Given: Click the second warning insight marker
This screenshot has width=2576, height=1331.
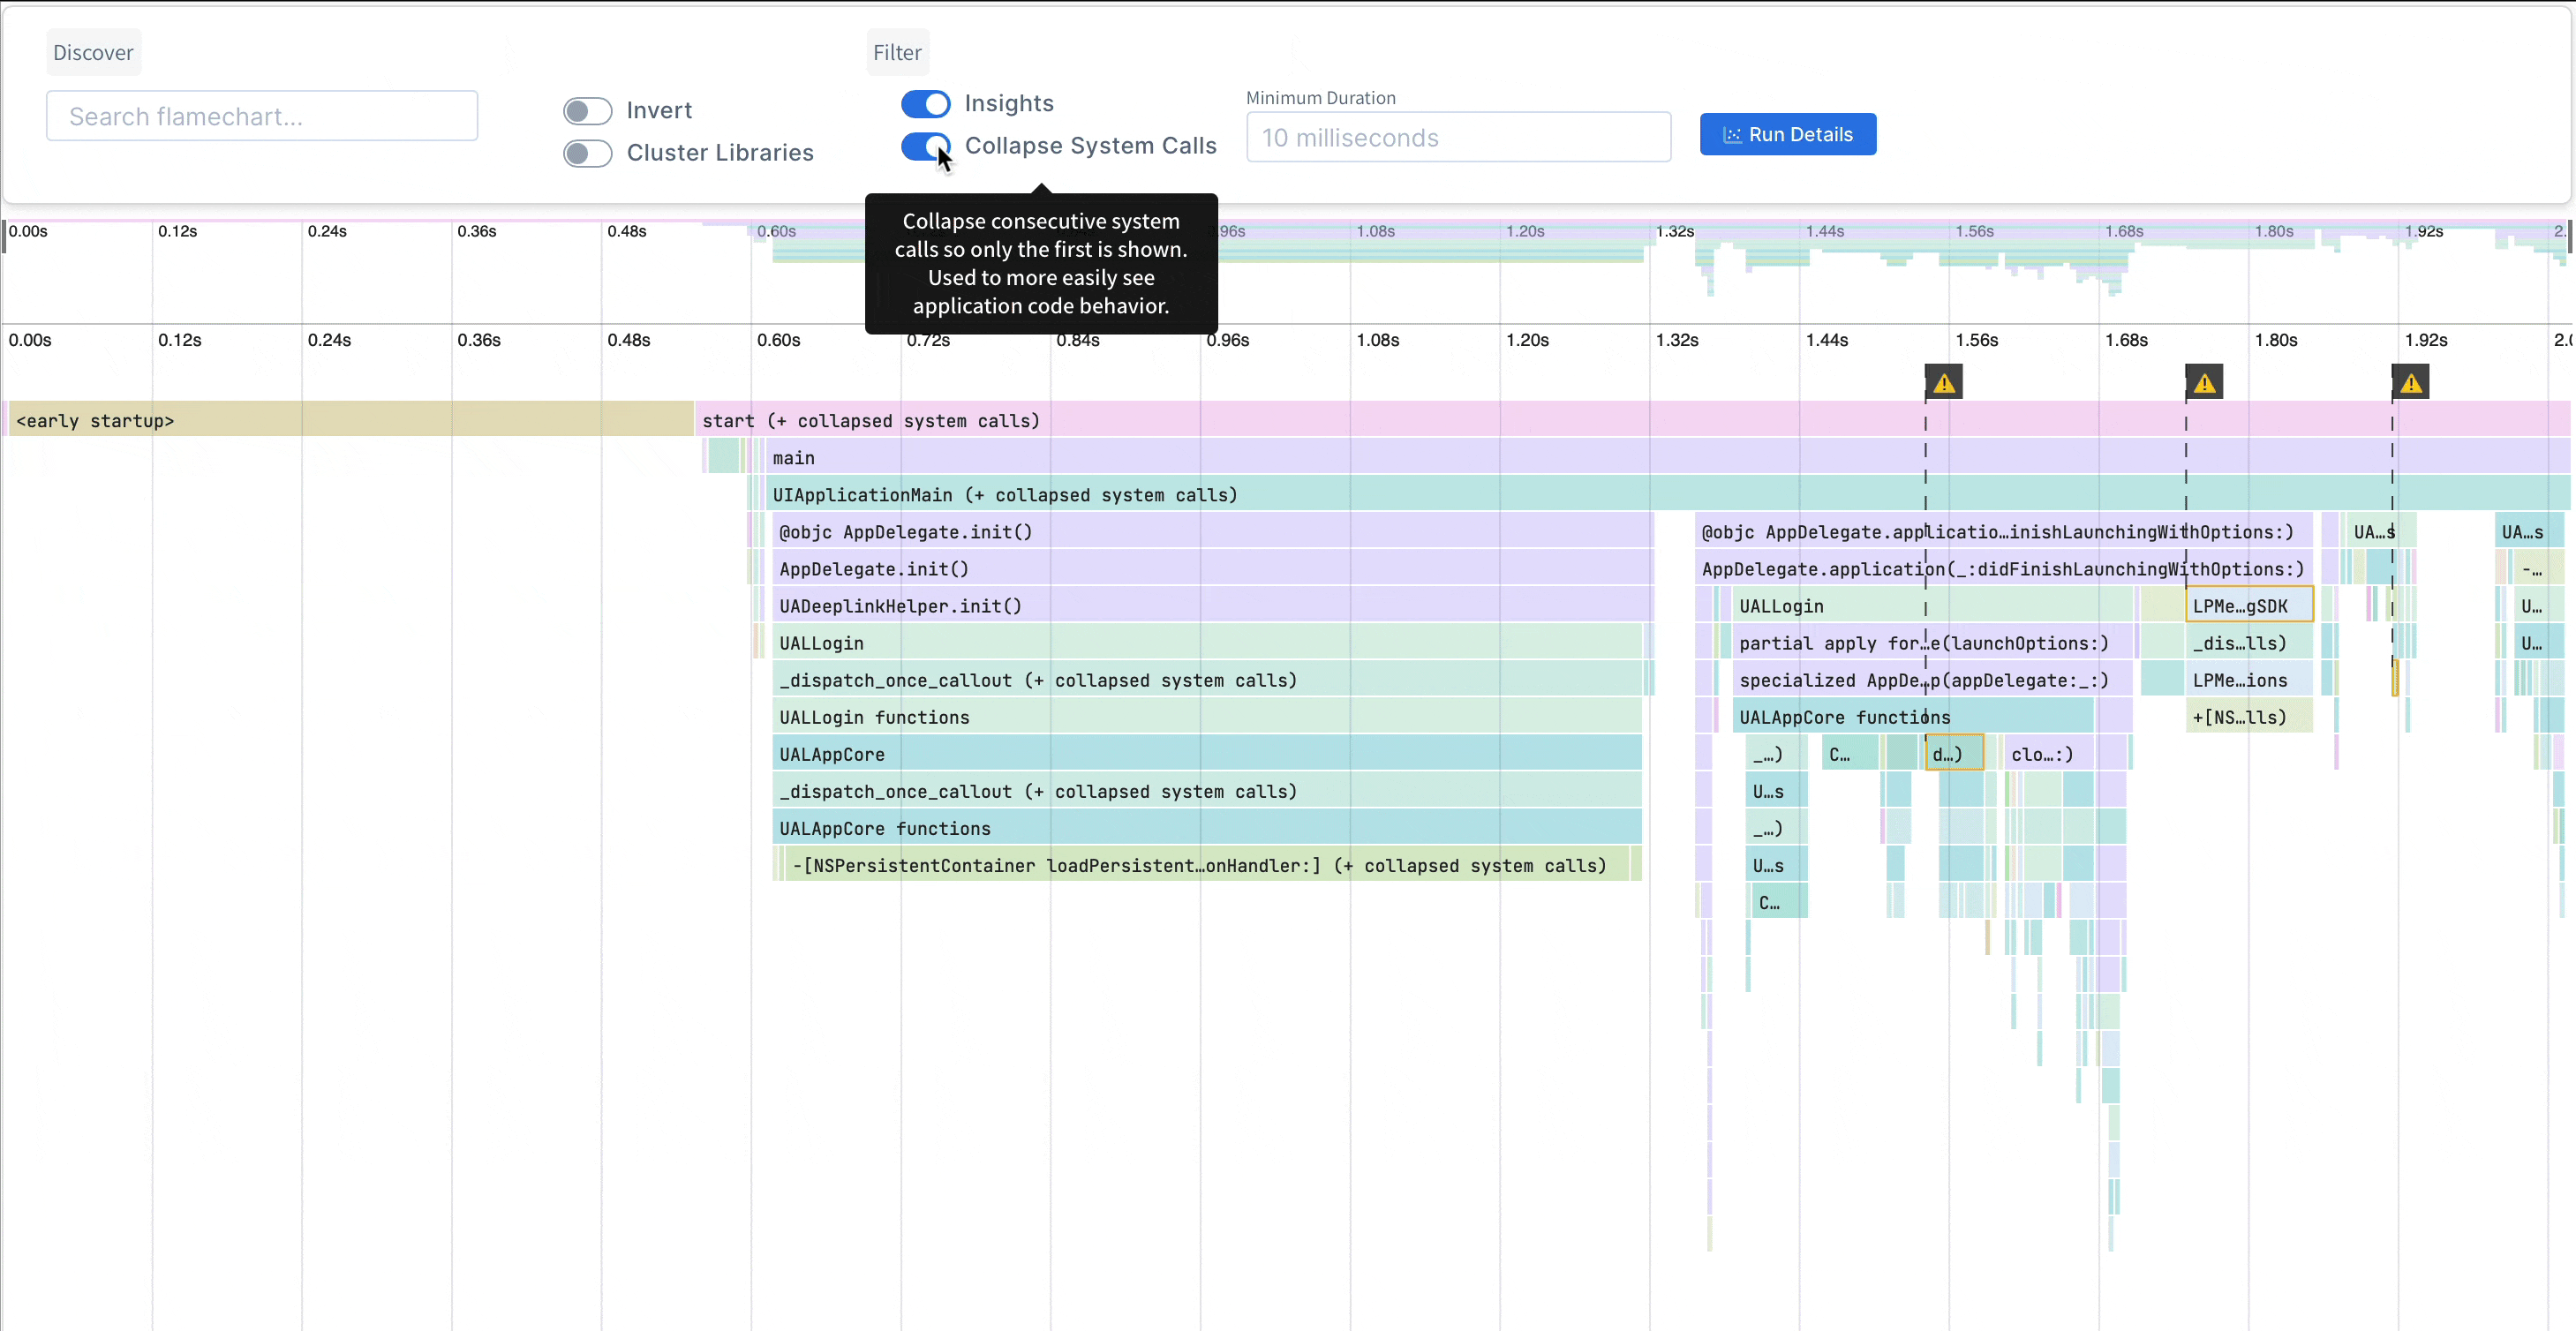Looking at the screenshot, I should (x=2204, y=382).
